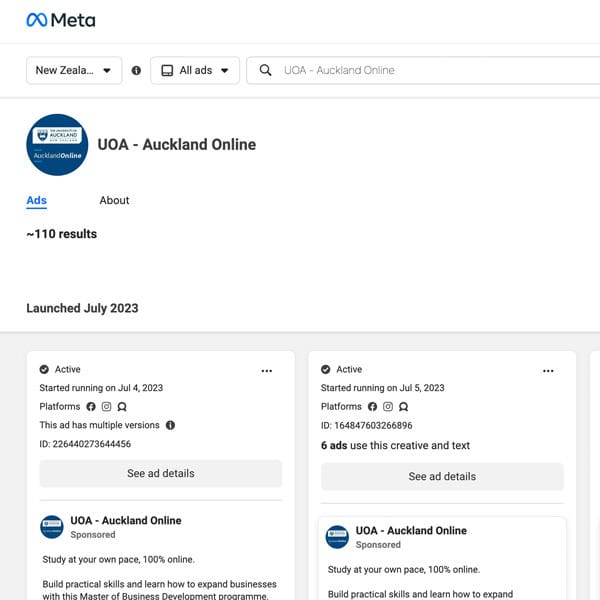Click advertiser avatar in Jul 5 ad preview
This screenshot has height=600, width=600.
pos(337,537)
